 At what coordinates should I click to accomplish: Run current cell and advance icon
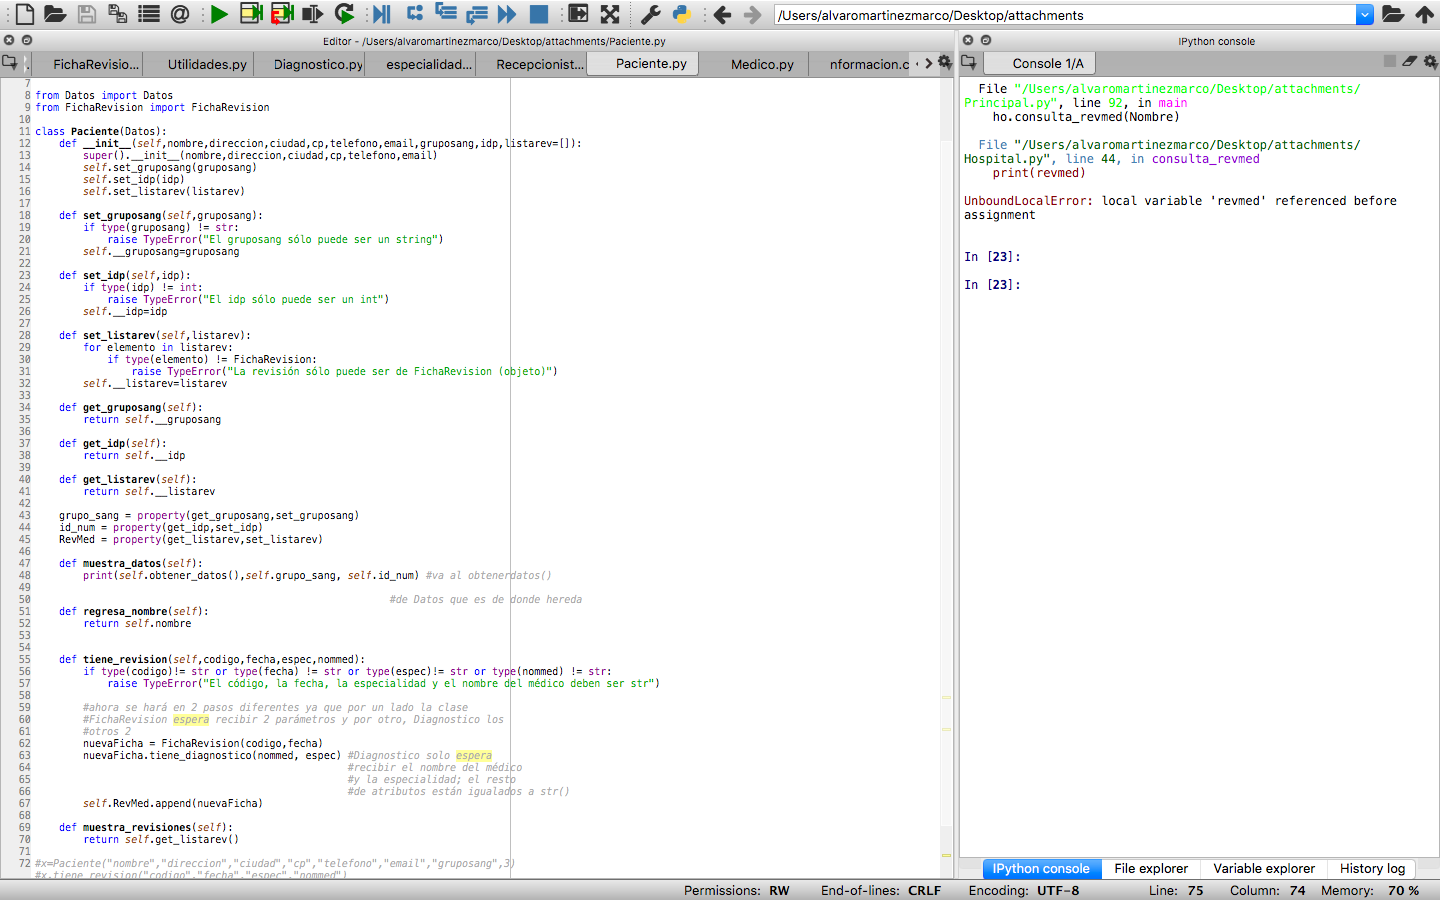tap(282, 14)
